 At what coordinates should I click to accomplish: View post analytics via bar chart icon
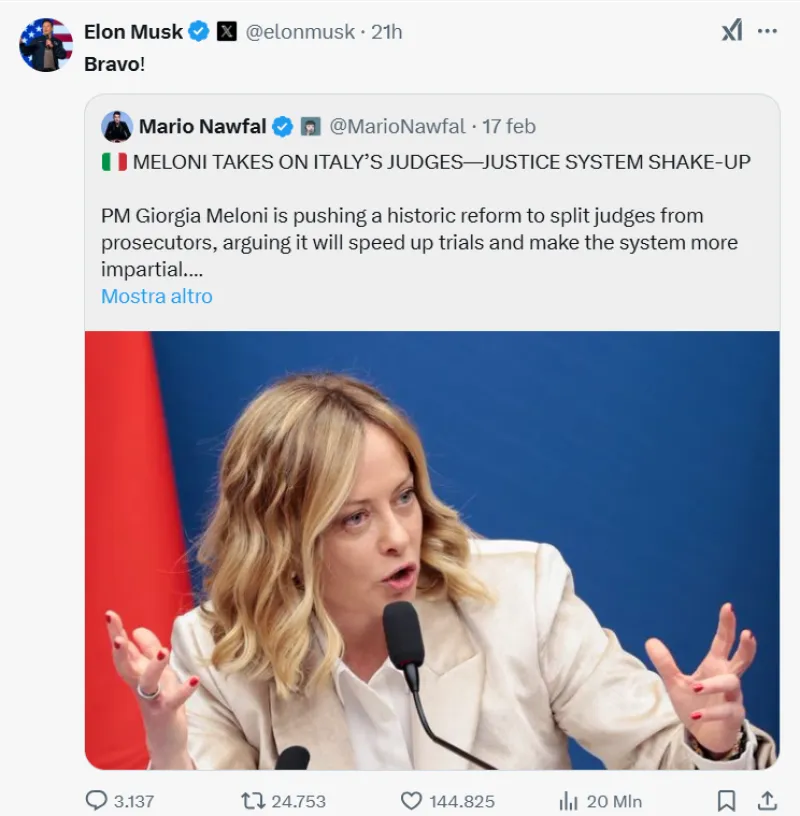569,800
